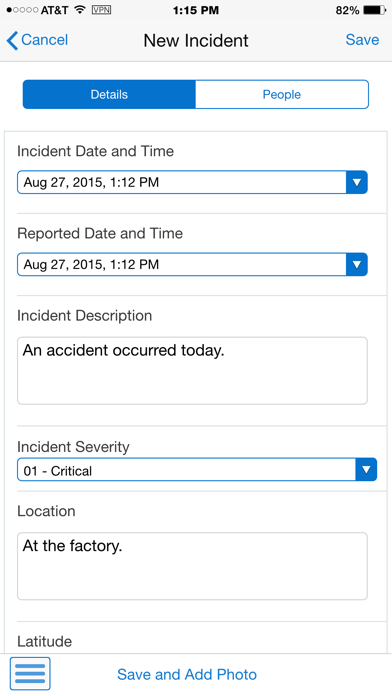Tap Save and Add Photo
The image size is (392, 696).
point(187,675)
